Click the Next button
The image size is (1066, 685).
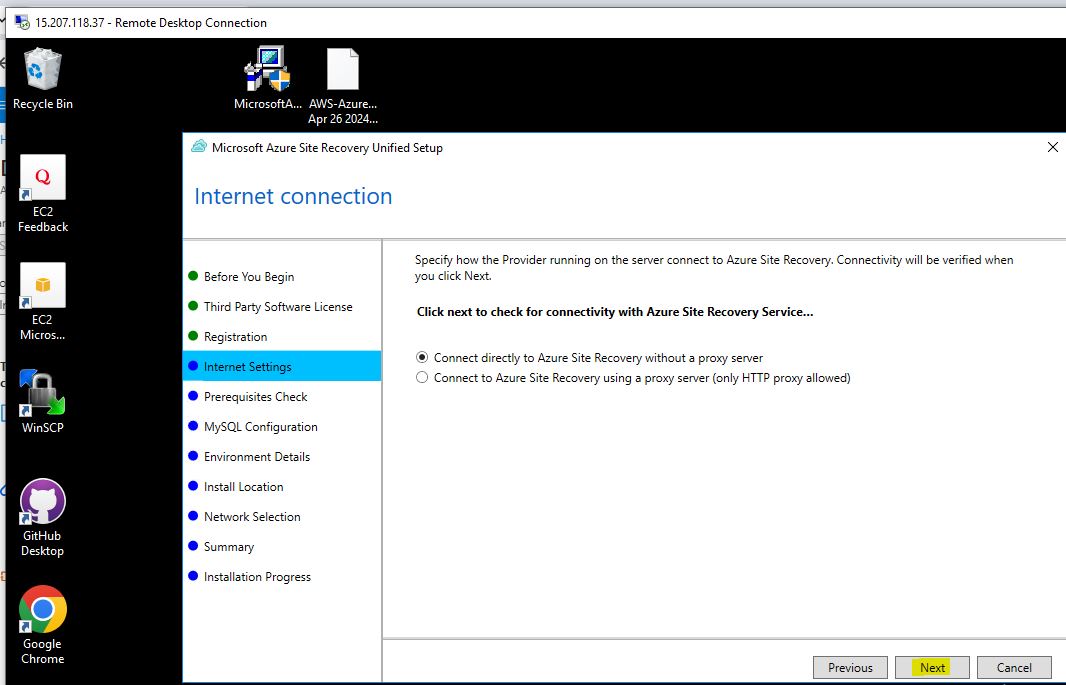[x=932, y=668]
